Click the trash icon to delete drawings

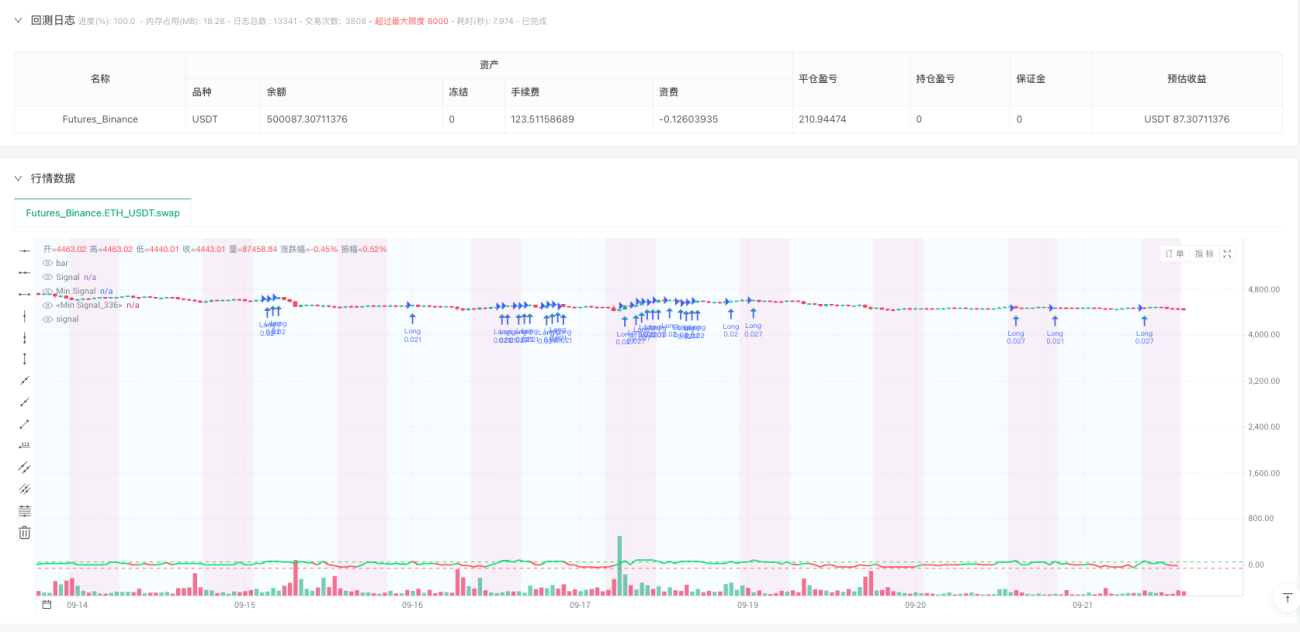pos(25,532)
